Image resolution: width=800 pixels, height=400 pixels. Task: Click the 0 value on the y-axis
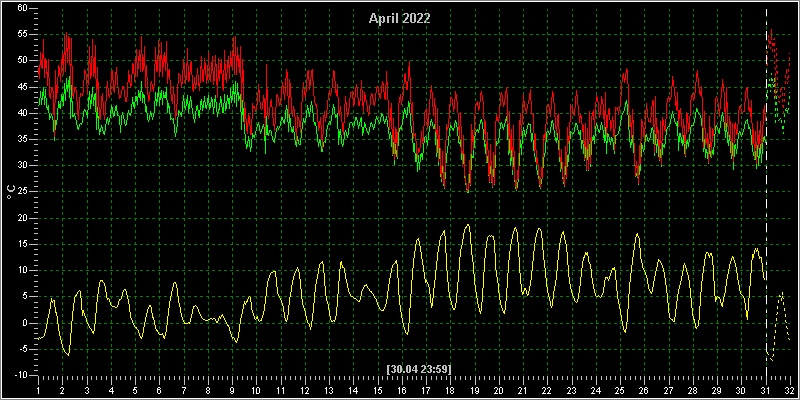pyautogui.click(x=26, y=323)
